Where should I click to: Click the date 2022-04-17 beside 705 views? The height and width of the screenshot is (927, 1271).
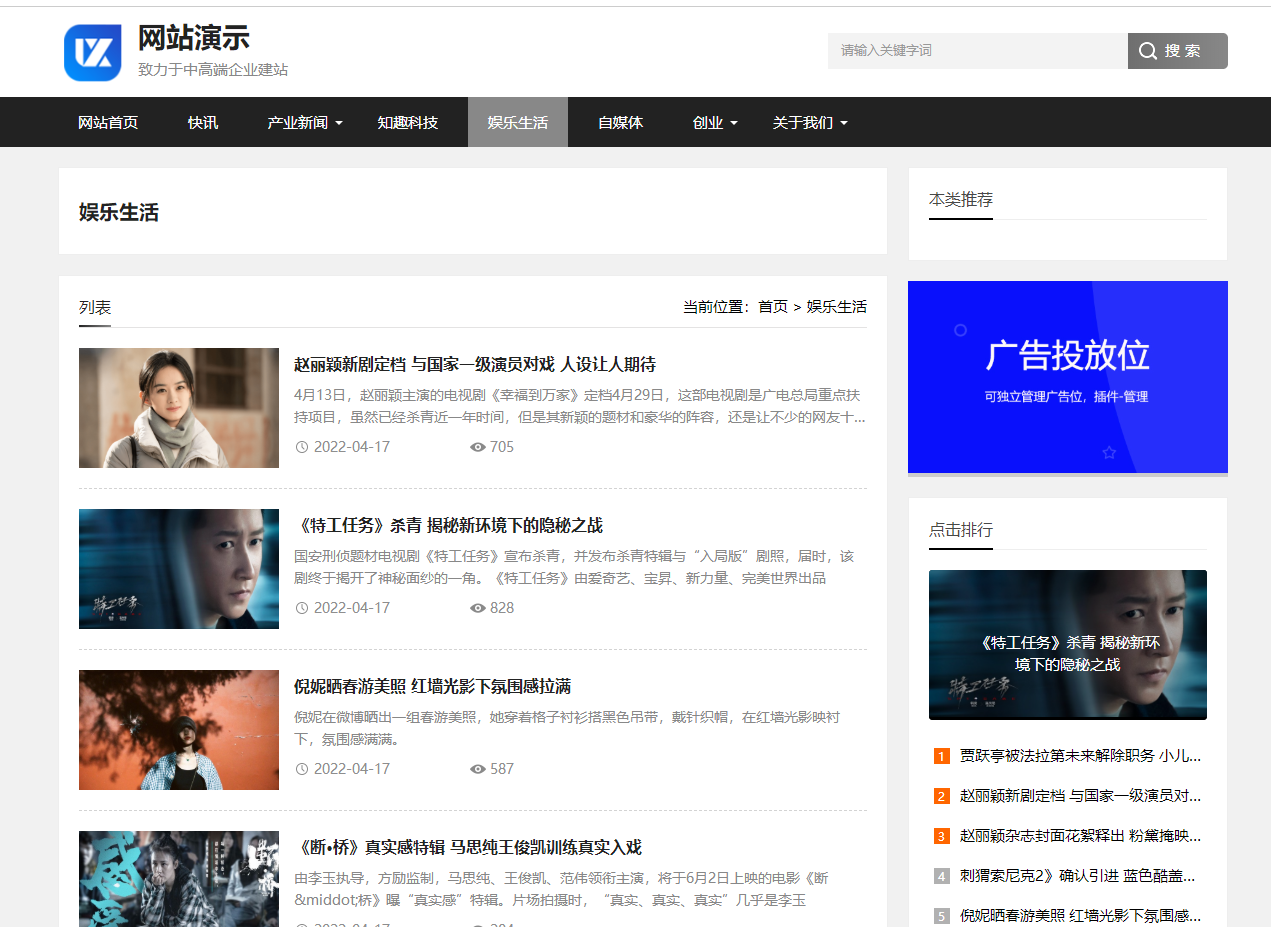click(352, 447)
